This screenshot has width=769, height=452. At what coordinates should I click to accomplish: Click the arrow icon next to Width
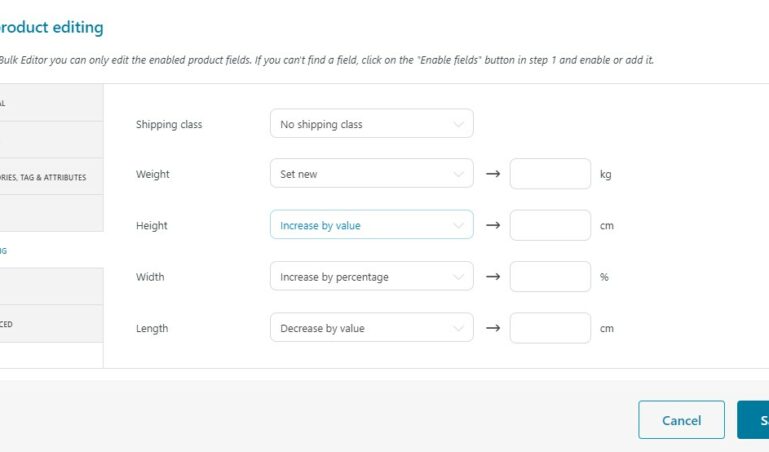point(493,276)
